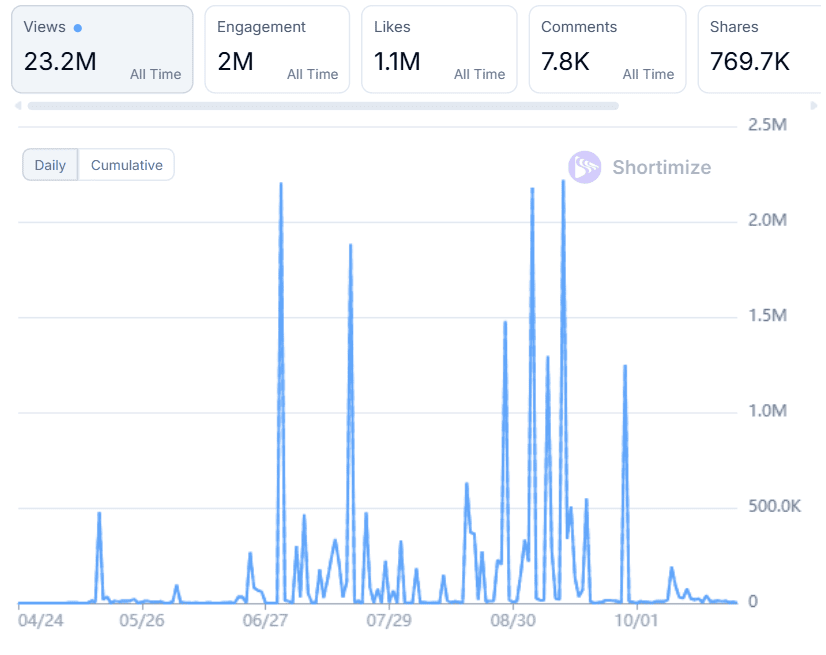Open the Comments metric card
This screenshot has width=826, height=655.
[607, 49]
